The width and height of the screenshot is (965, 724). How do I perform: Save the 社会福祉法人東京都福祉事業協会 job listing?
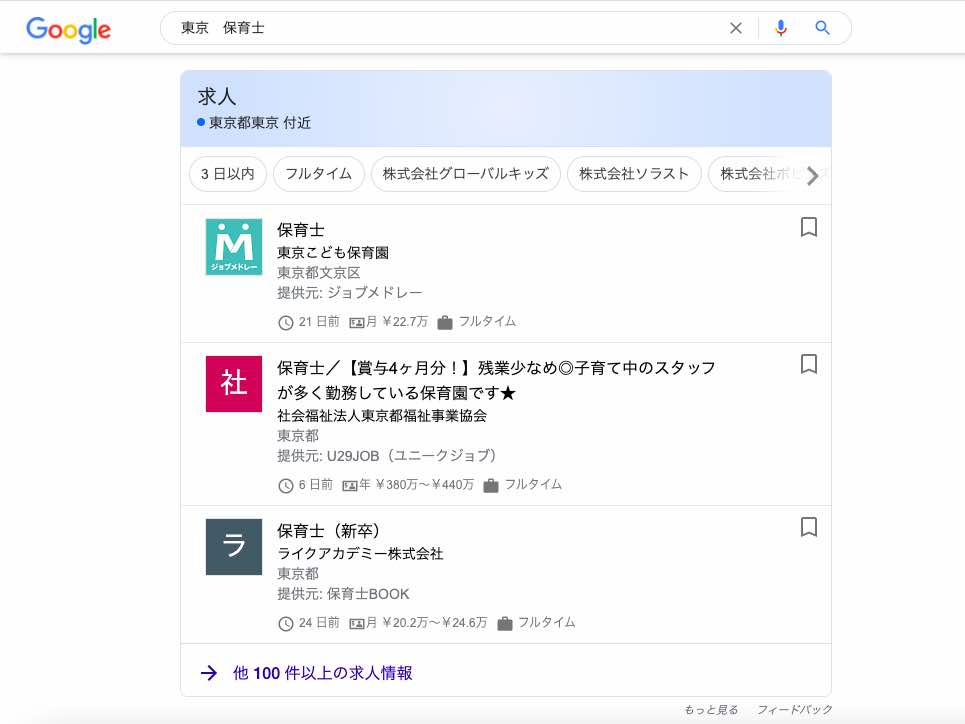(809, 365)
